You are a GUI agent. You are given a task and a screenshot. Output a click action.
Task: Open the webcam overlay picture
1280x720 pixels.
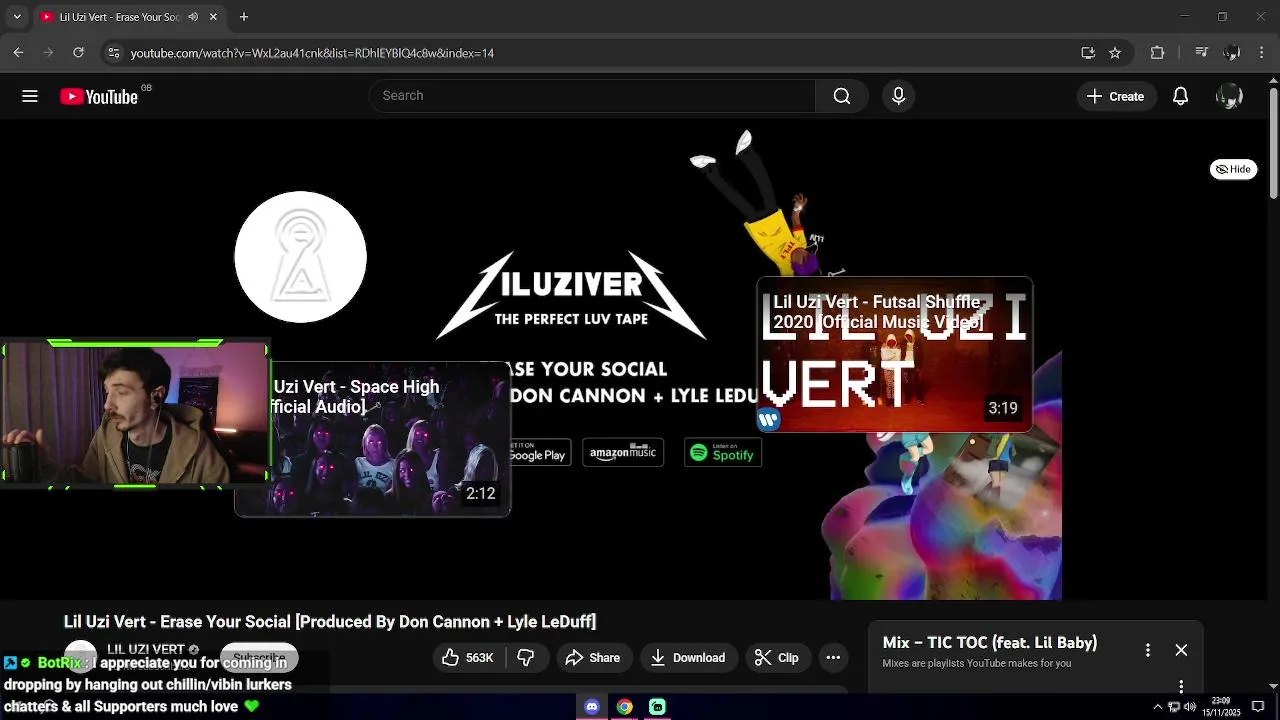pyautogui.click(x=135, y=414)
